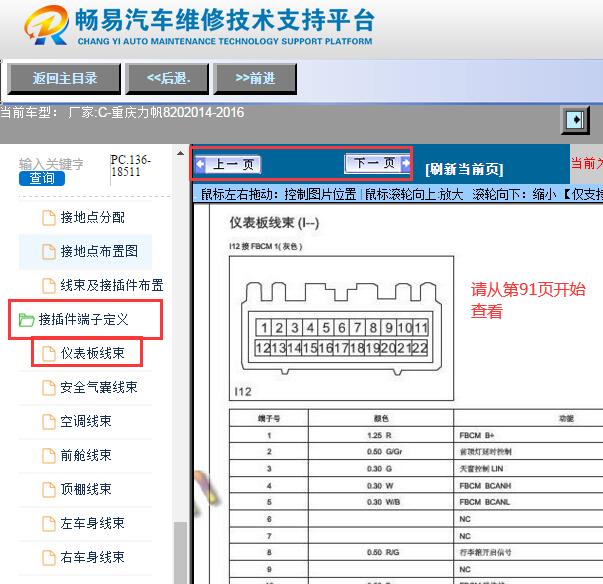Open the 左车身线束 document
Viewport: 603px width, 584px height.
pos(92,523)
